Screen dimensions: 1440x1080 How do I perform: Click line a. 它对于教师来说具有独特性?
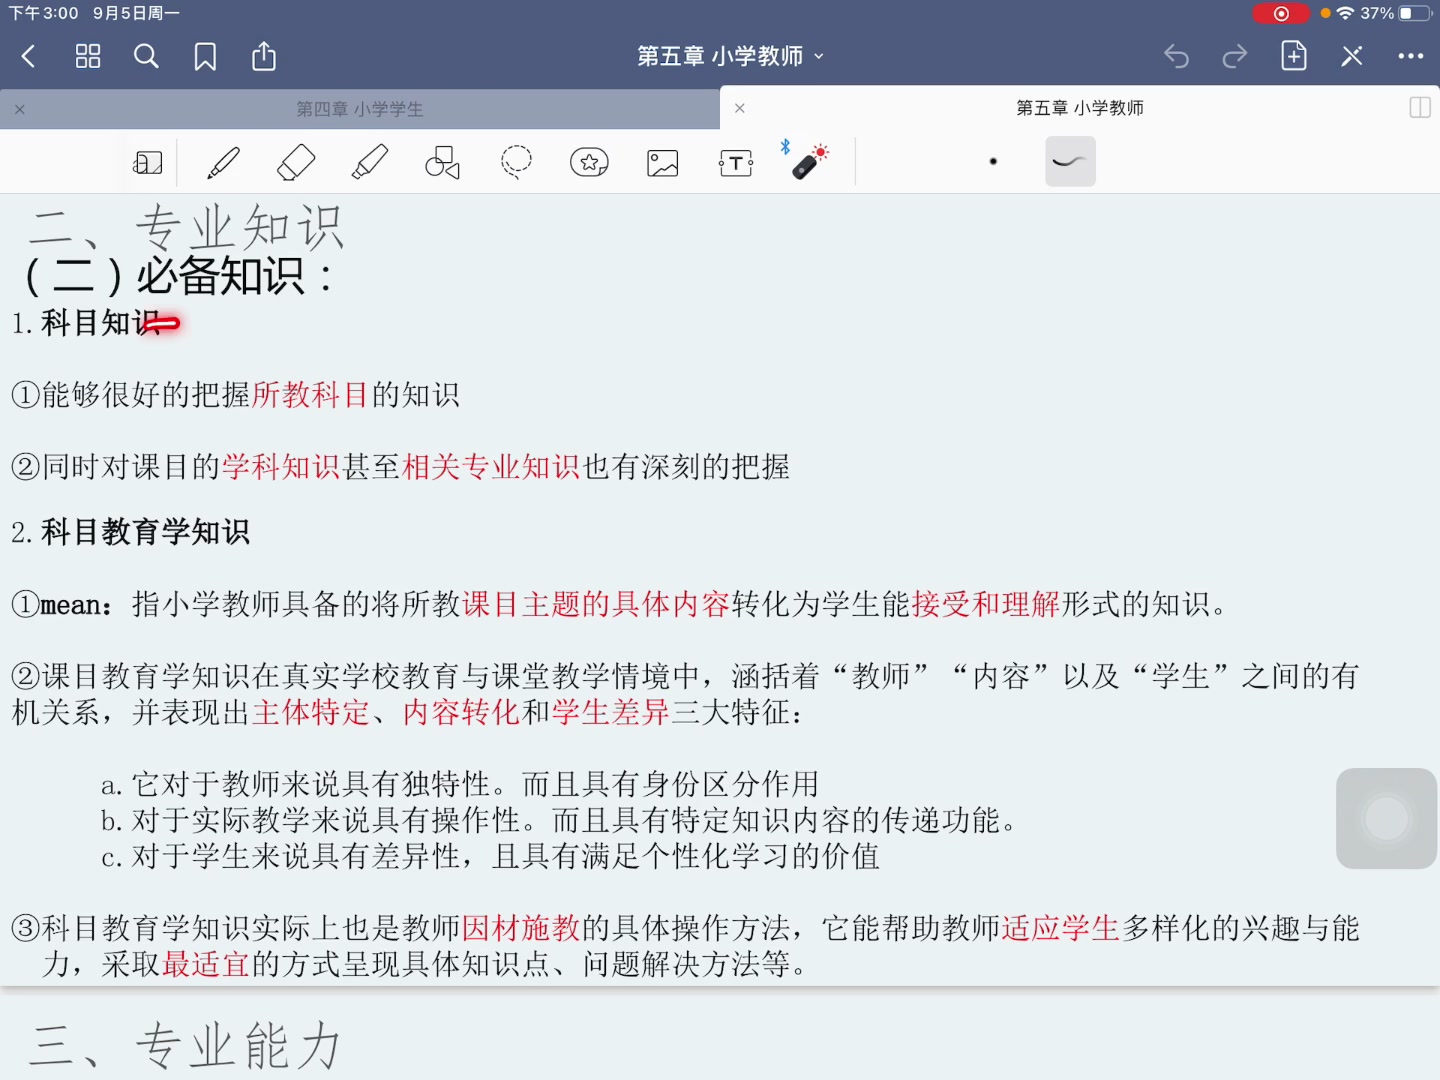tap(460, 784)
